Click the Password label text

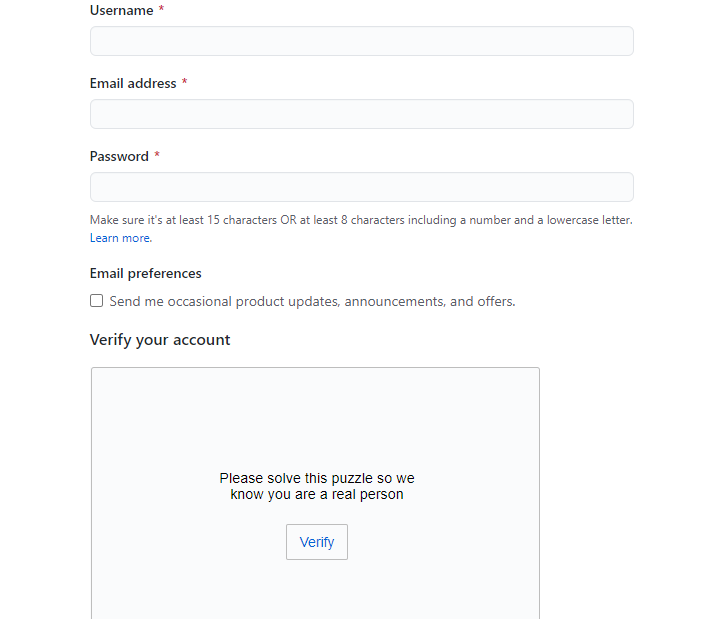coord(119,156)
